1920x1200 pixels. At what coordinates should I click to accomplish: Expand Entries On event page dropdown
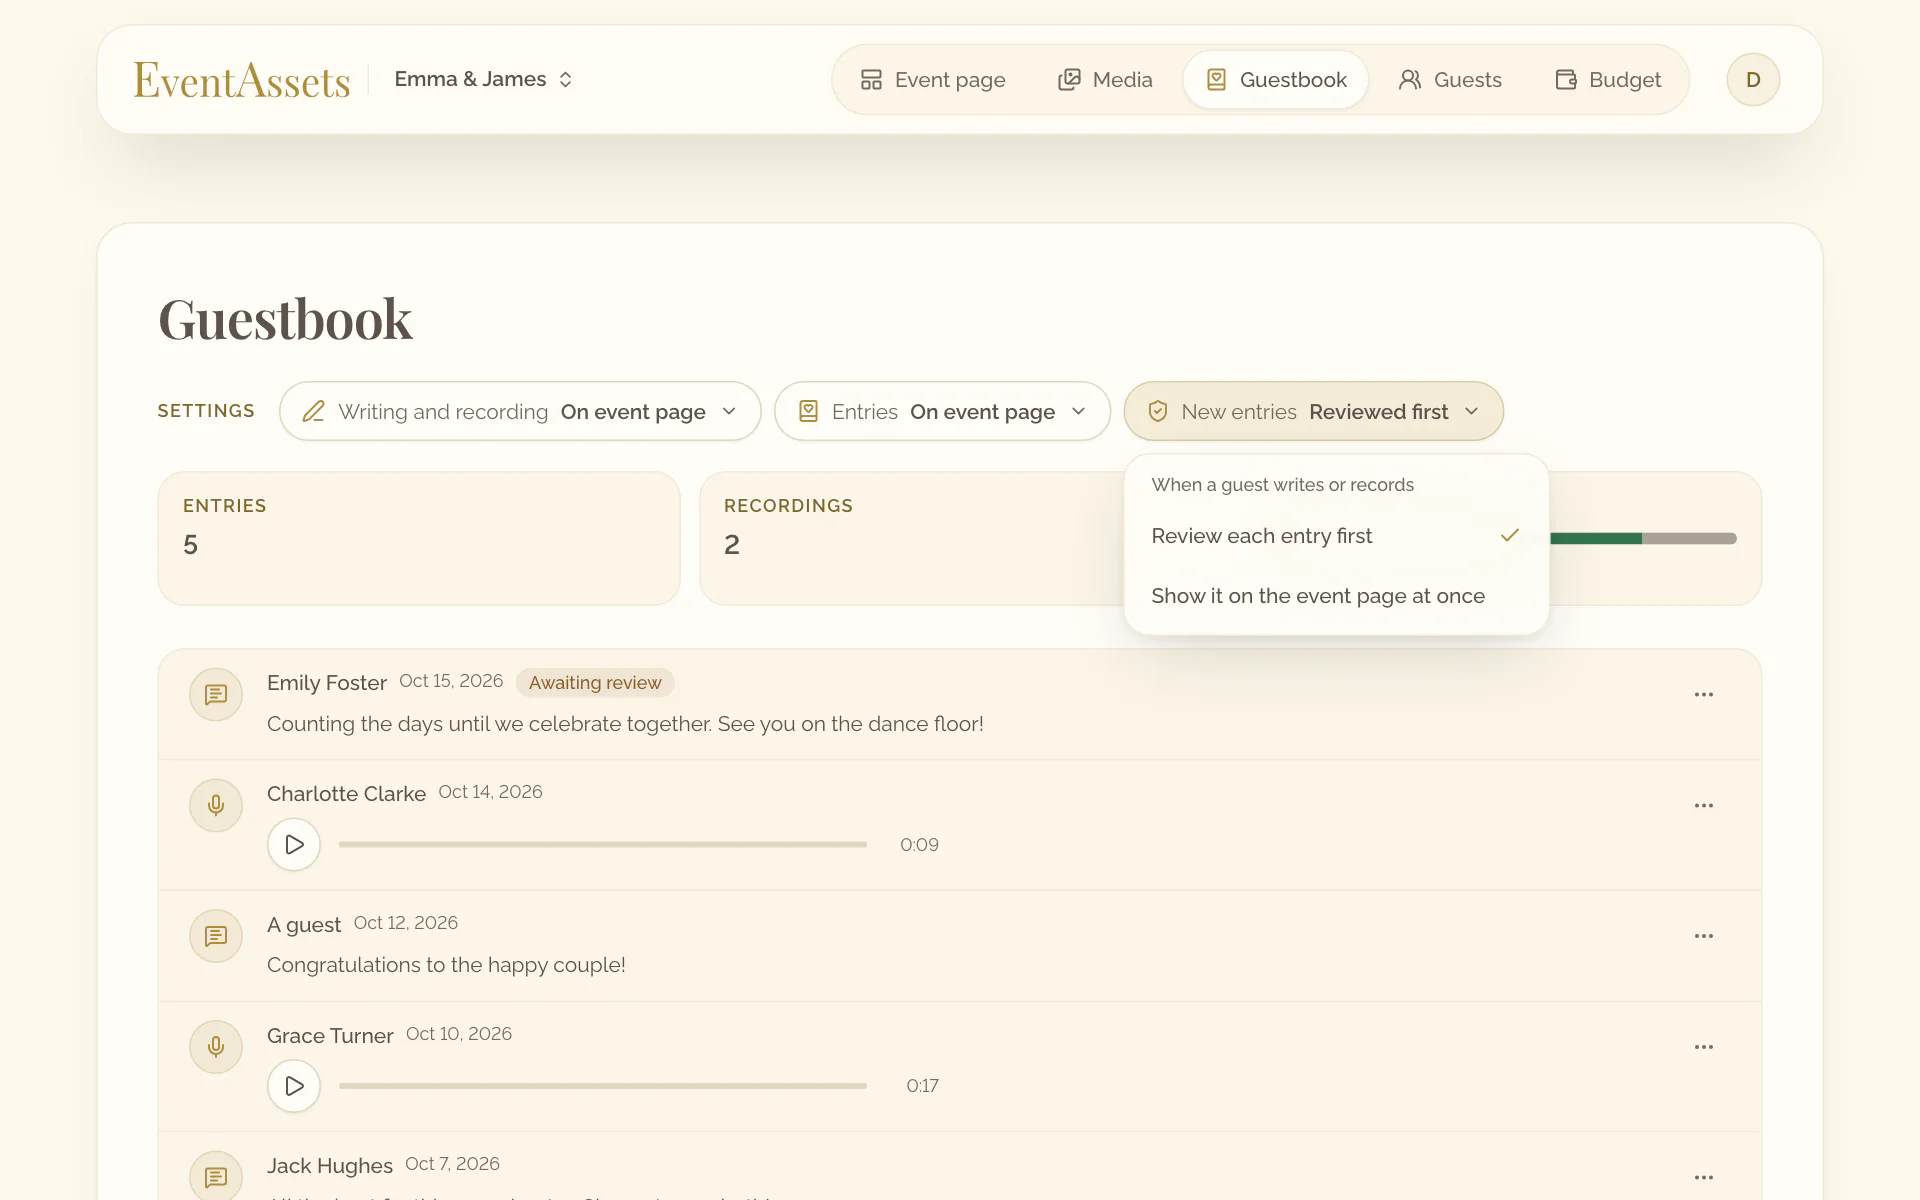click(x=942, y=411)
